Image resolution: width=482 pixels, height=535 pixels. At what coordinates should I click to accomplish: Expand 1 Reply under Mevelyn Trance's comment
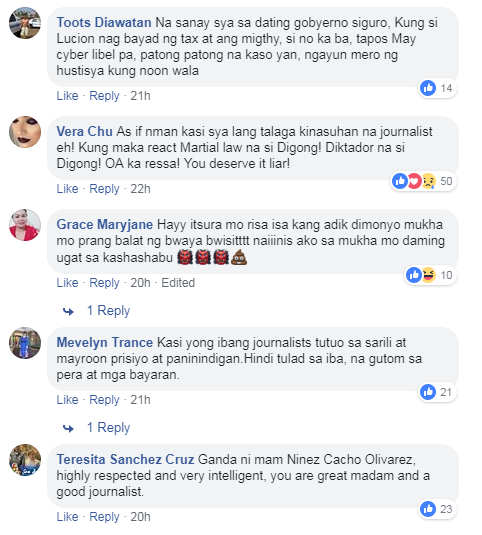108,428
